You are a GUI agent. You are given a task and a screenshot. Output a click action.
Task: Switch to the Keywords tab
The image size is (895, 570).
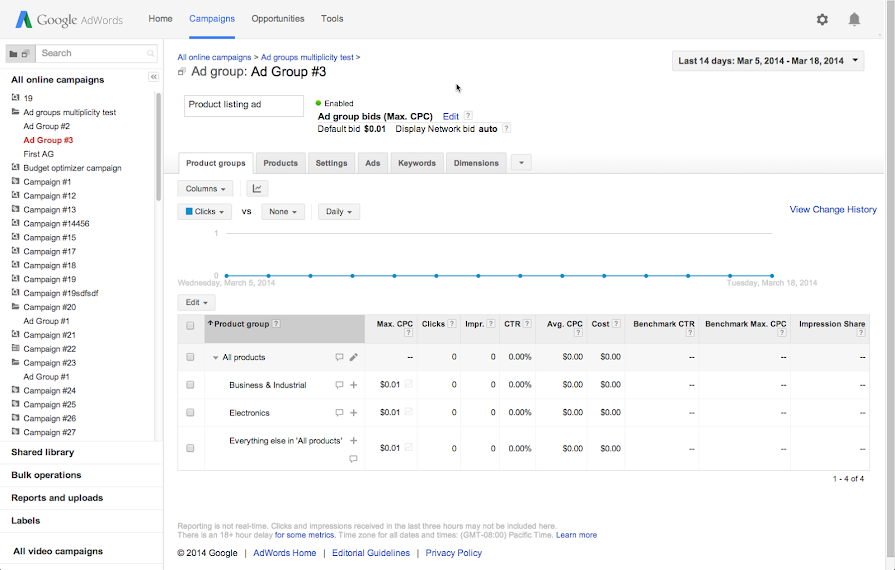click(x=416, y=163)
